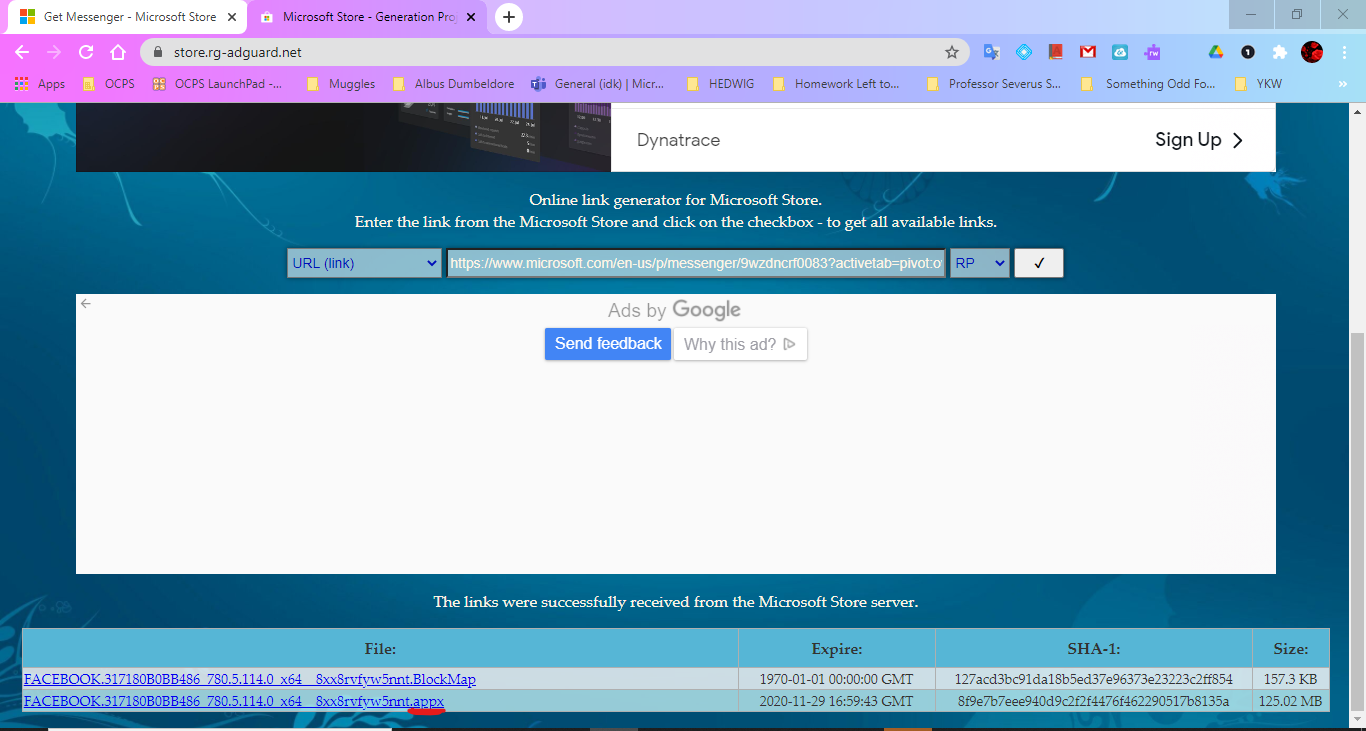This screenshot has height=731, width=1366.
Task: Open the OCPS LaunchPad bookmark
Action: (218, 84)
